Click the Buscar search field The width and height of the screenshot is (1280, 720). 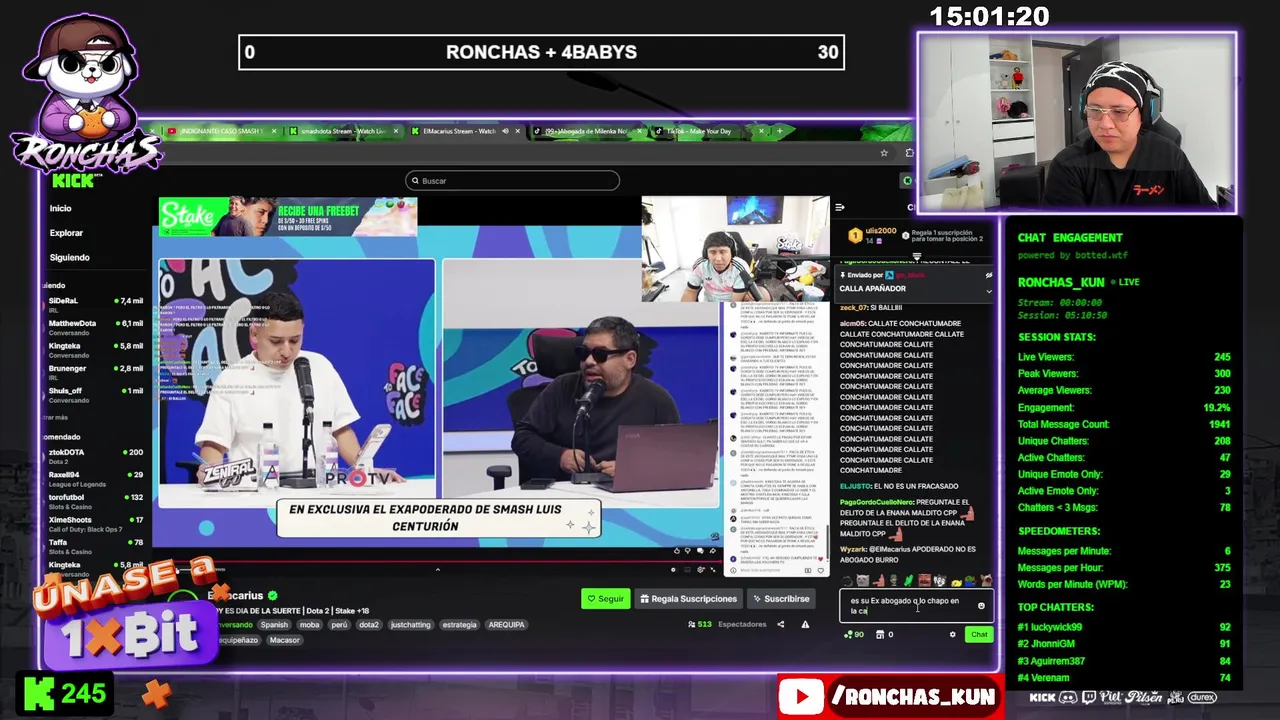(512, 181)
